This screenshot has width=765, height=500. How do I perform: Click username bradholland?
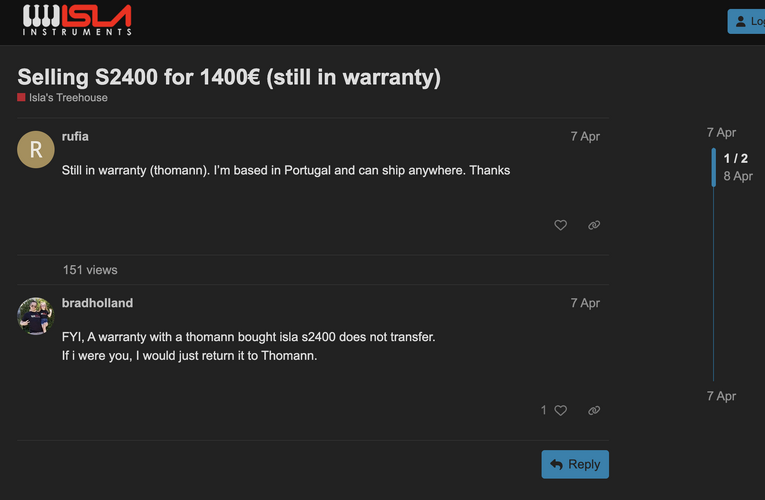[x=97, y=303]
